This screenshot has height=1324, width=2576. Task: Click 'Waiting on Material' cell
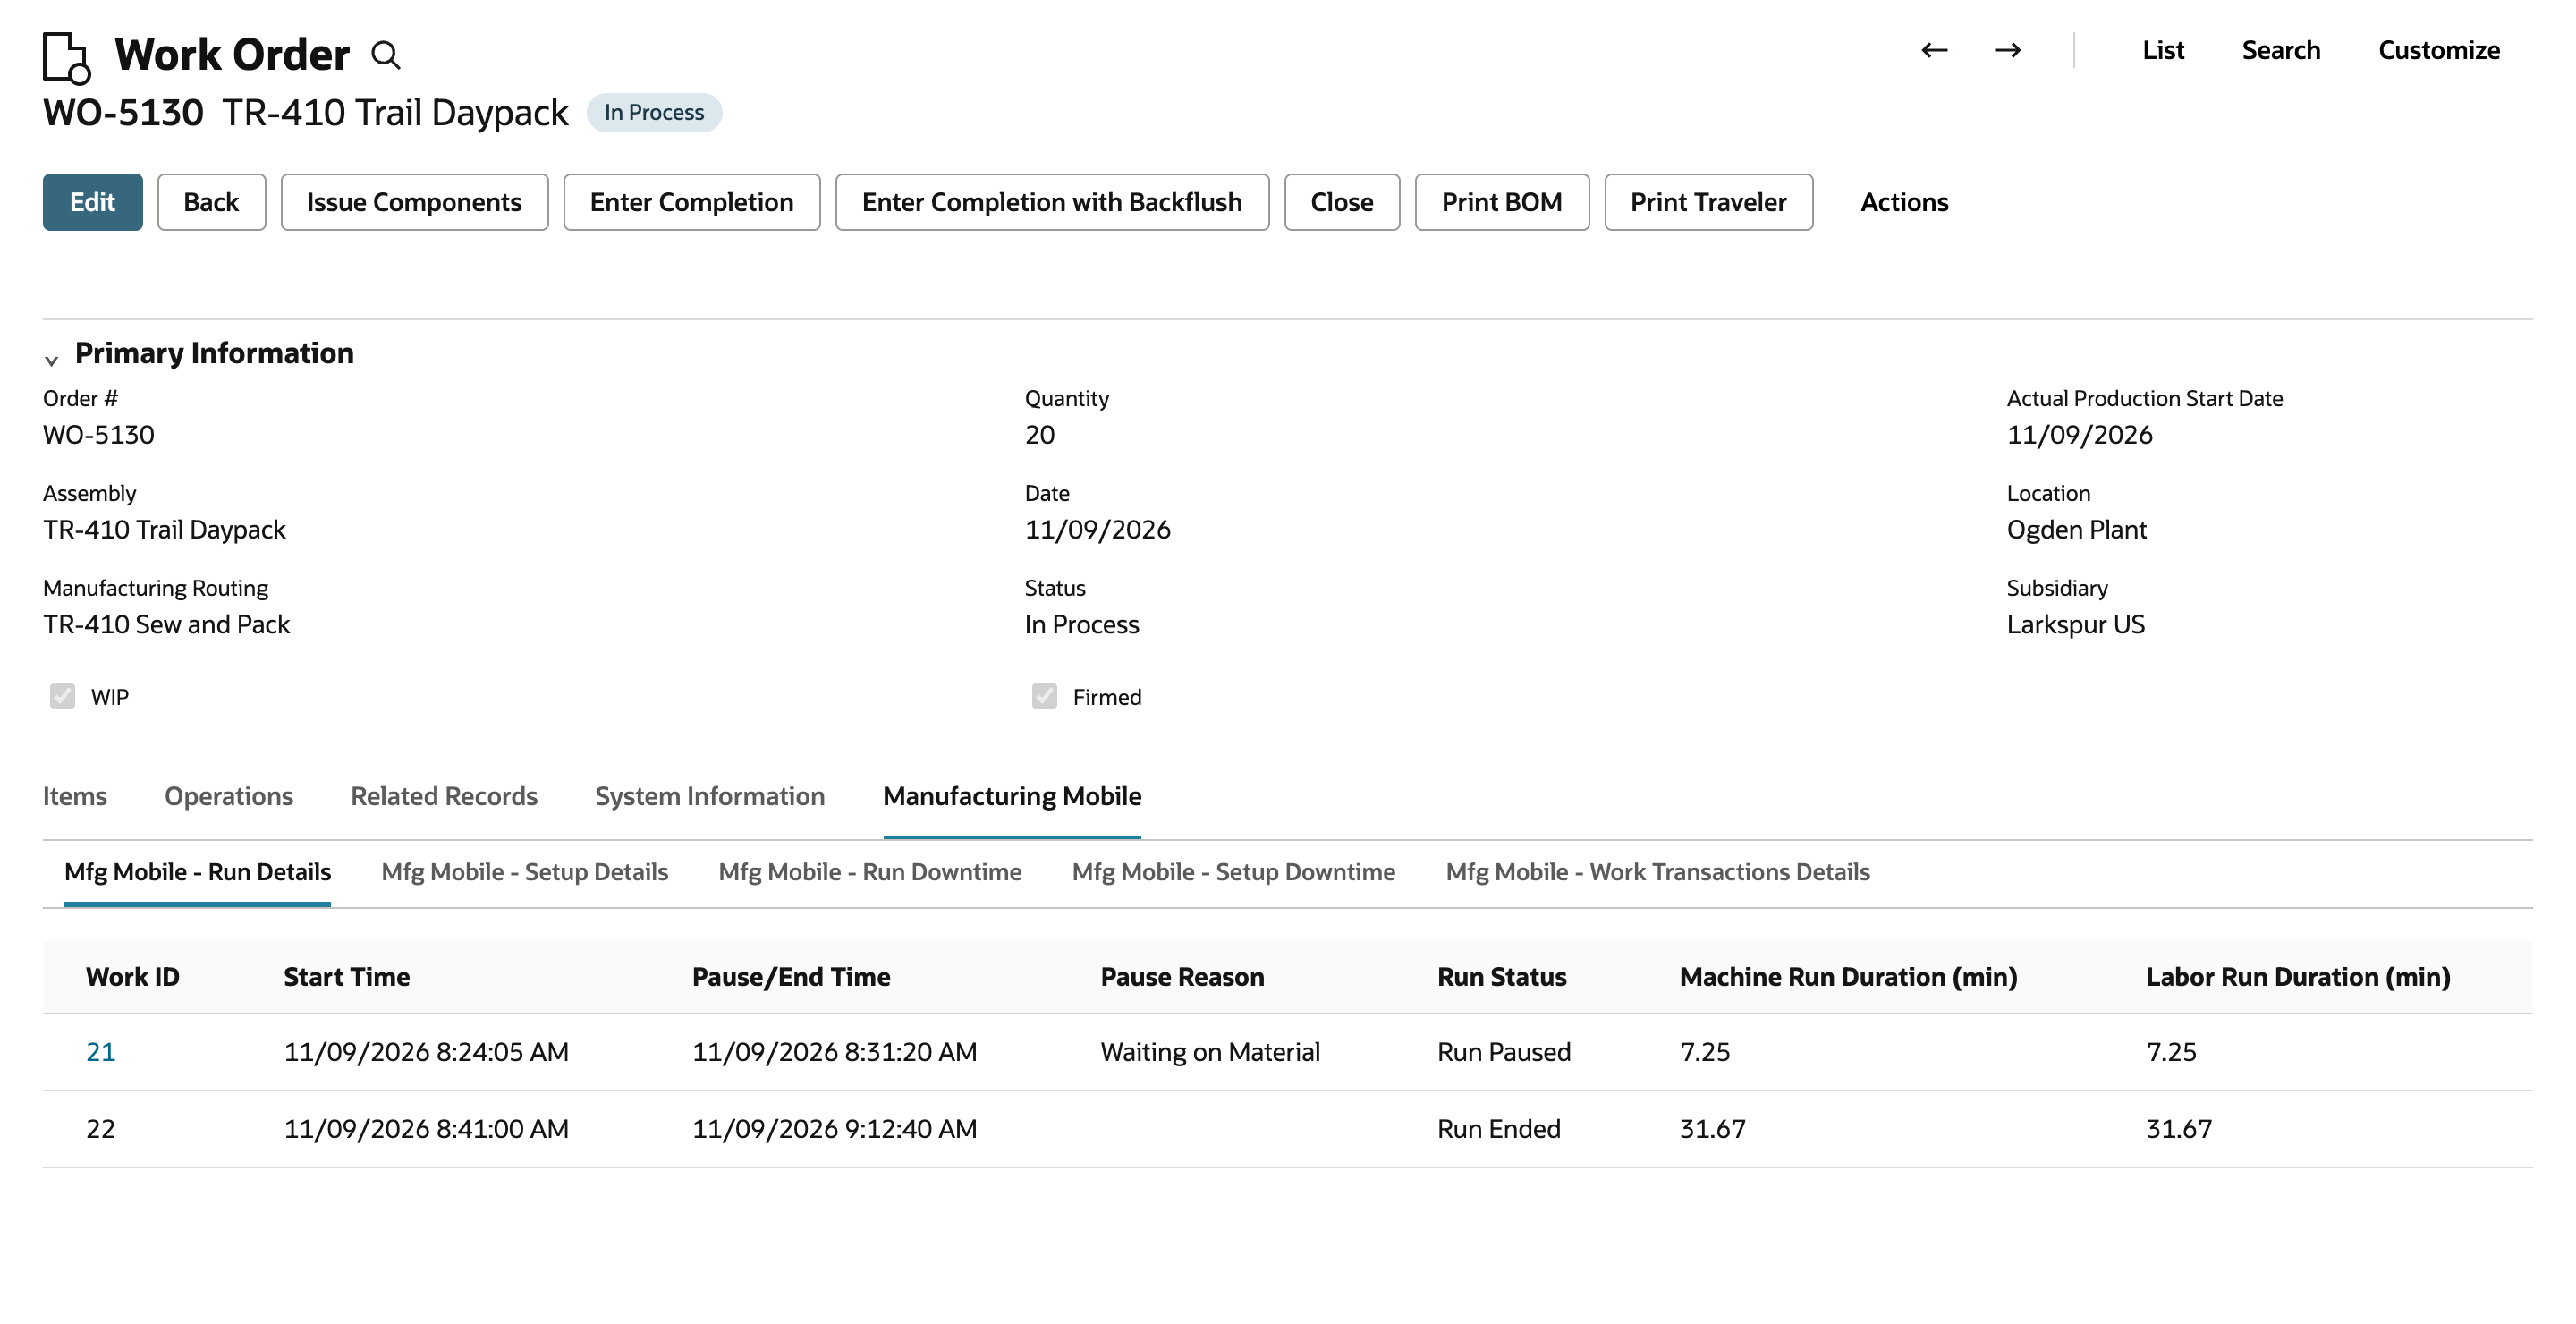1210,1052
